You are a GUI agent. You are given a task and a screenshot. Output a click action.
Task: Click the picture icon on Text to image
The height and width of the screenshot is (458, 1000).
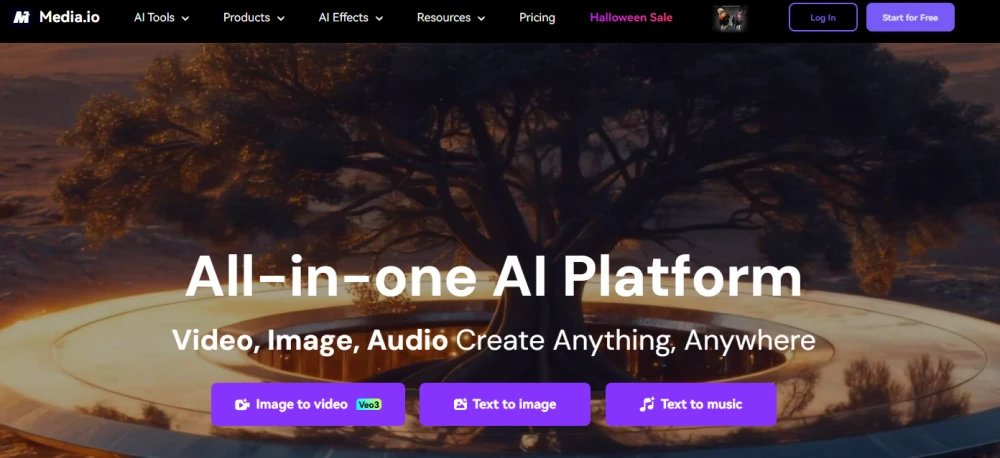click(460, 404)
